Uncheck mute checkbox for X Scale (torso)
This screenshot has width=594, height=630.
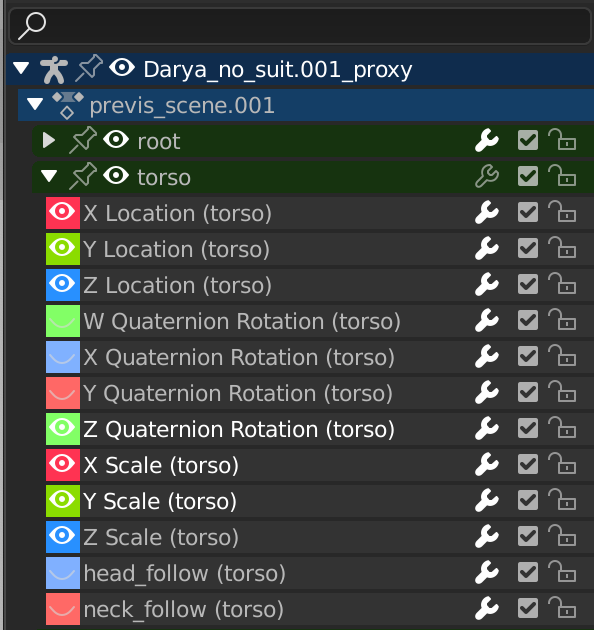pyautogui.click(x=528, y=464)
